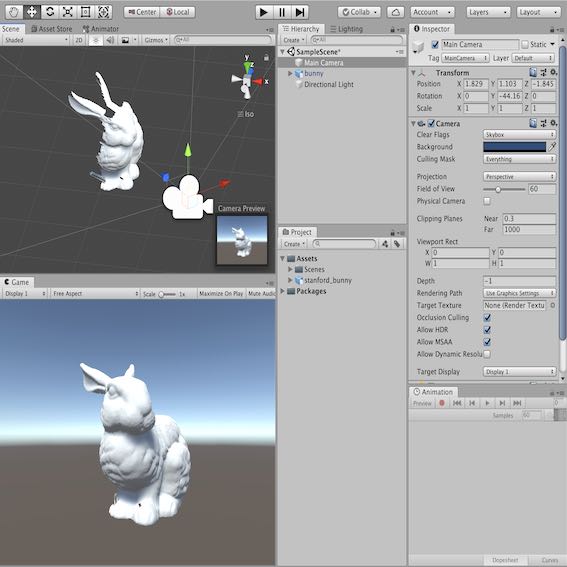The image size is (567, 567).
Task: Click the Pause button
Action: pos(282,12)
